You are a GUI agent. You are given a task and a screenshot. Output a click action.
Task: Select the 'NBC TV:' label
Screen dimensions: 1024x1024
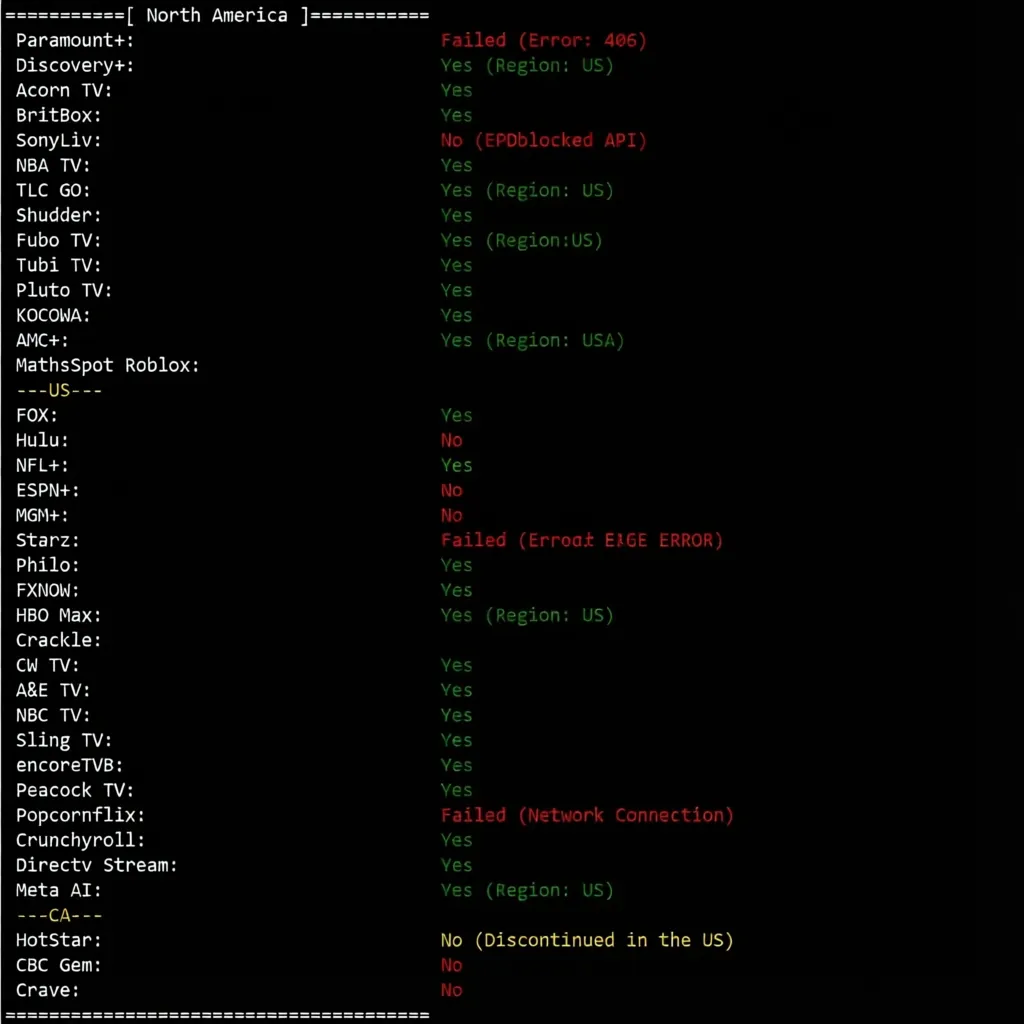point(53,715)
